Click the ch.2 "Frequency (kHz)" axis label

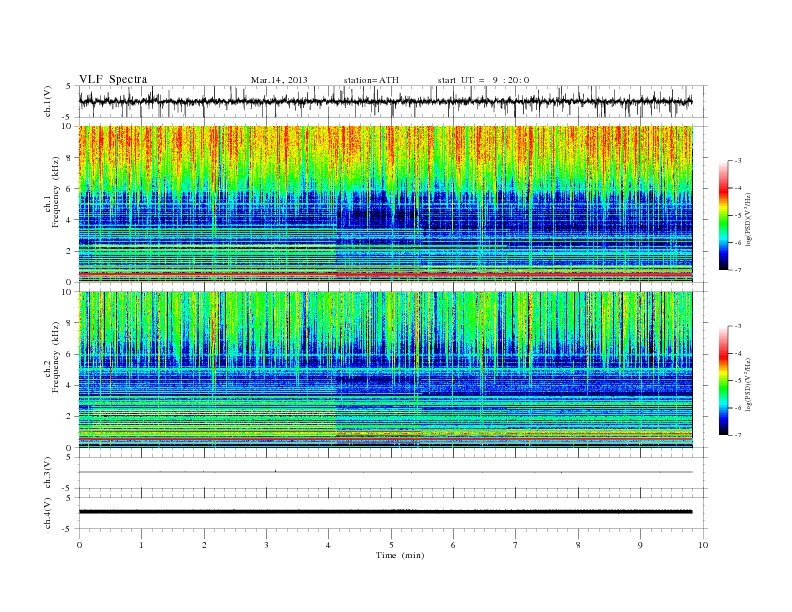point(55,356)
